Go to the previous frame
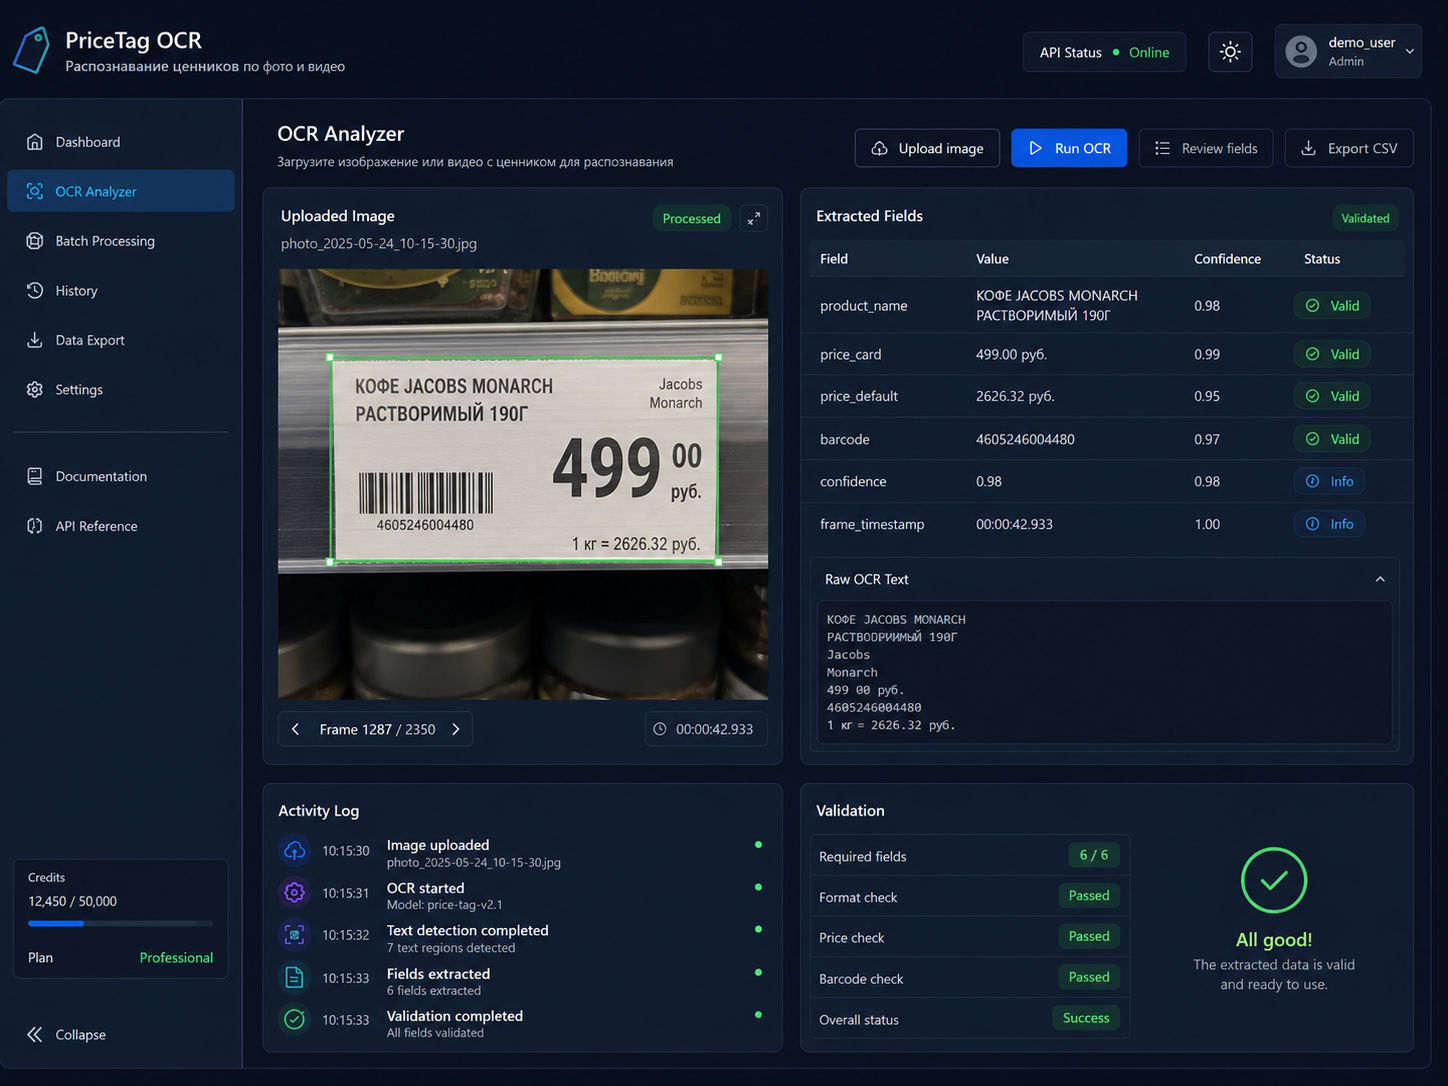This screenshot has height=1086, width=1448. [296, 729]
